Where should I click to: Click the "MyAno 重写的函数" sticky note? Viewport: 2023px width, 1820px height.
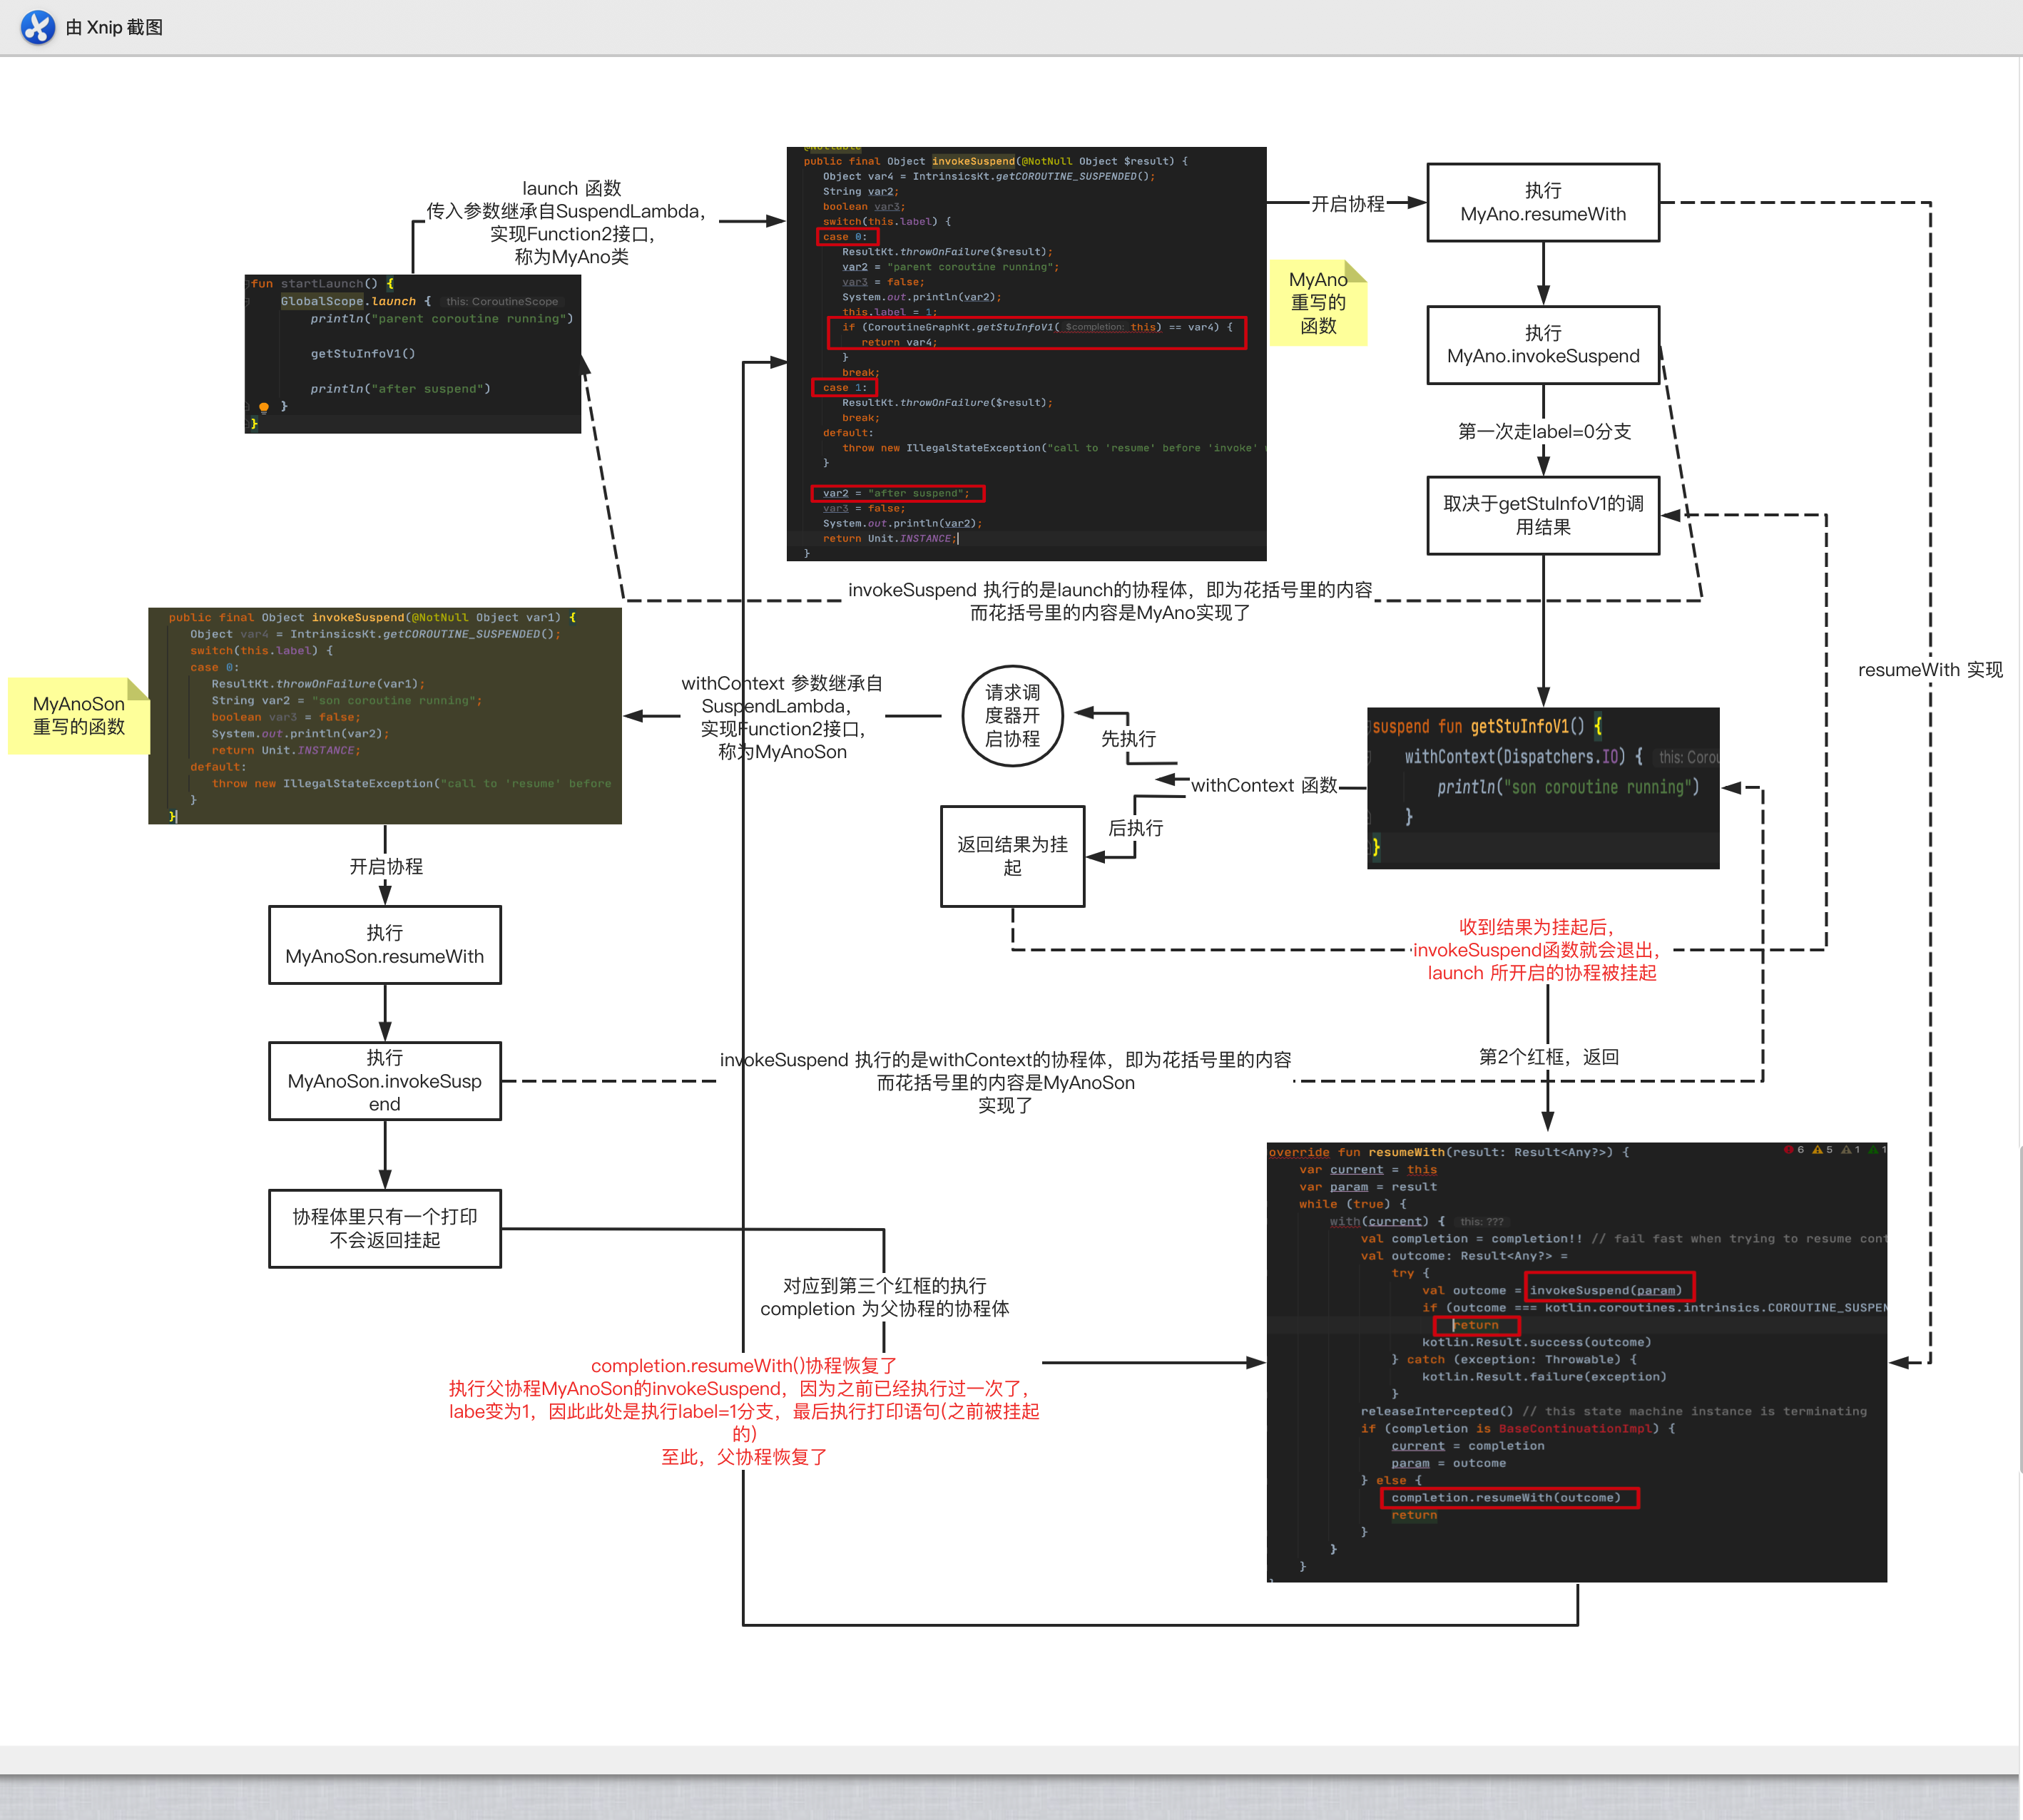pos(1318,302)
